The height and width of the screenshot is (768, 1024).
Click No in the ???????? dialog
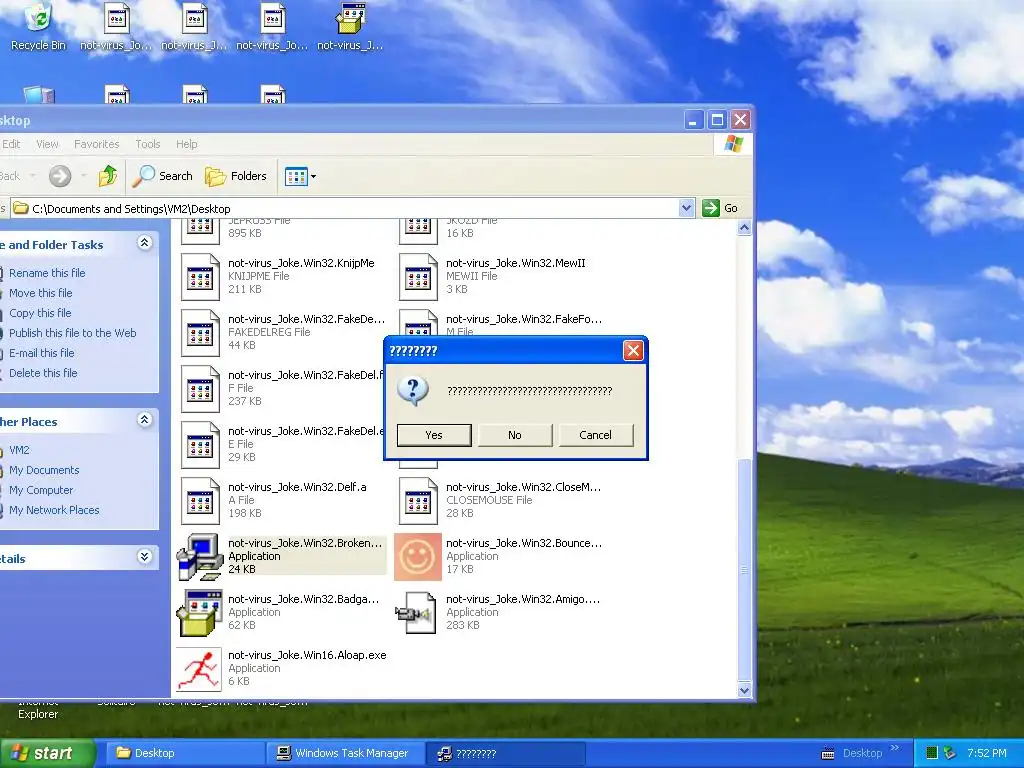515,435
